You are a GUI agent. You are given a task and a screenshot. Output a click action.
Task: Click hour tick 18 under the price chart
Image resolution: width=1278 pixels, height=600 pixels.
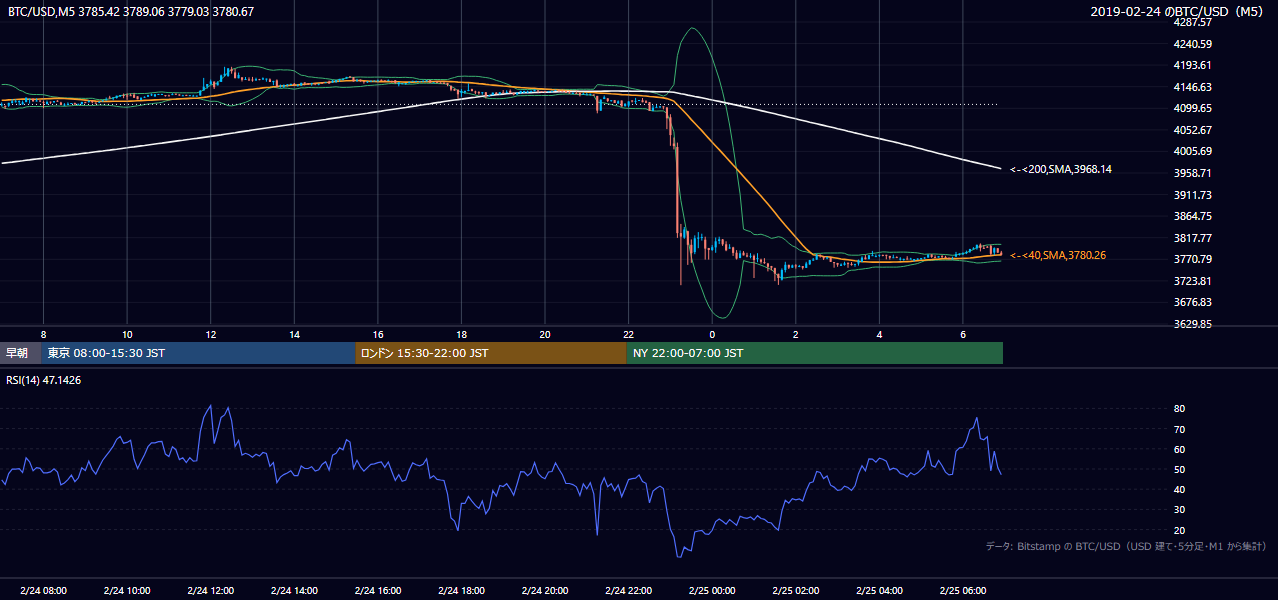[x=462, y=334]
